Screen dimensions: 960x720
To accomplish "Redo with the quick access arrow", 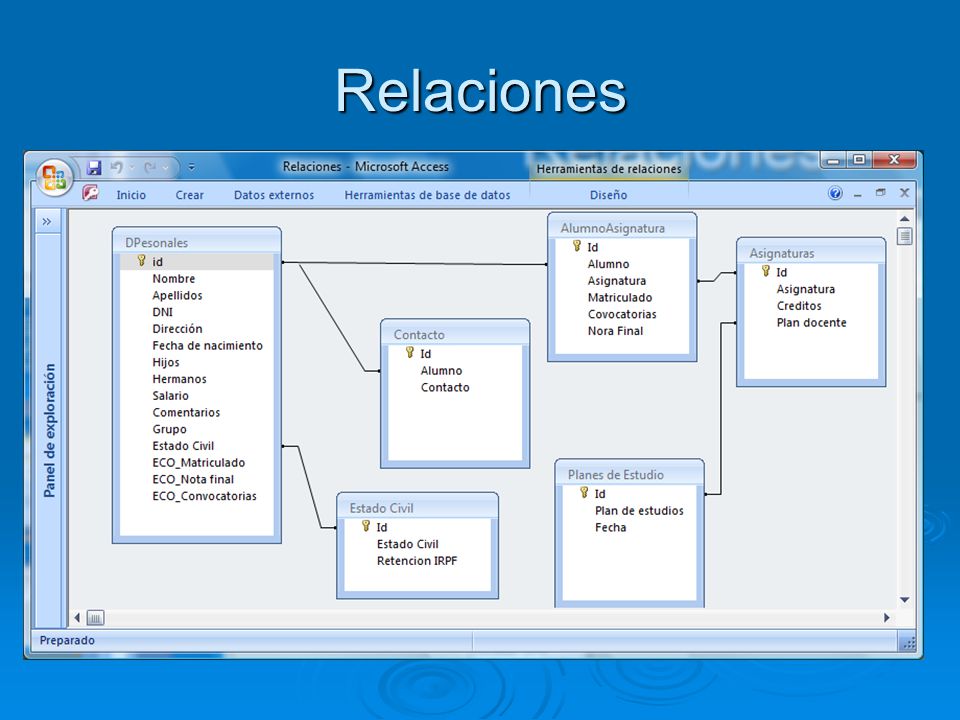I will click(150, 167).
